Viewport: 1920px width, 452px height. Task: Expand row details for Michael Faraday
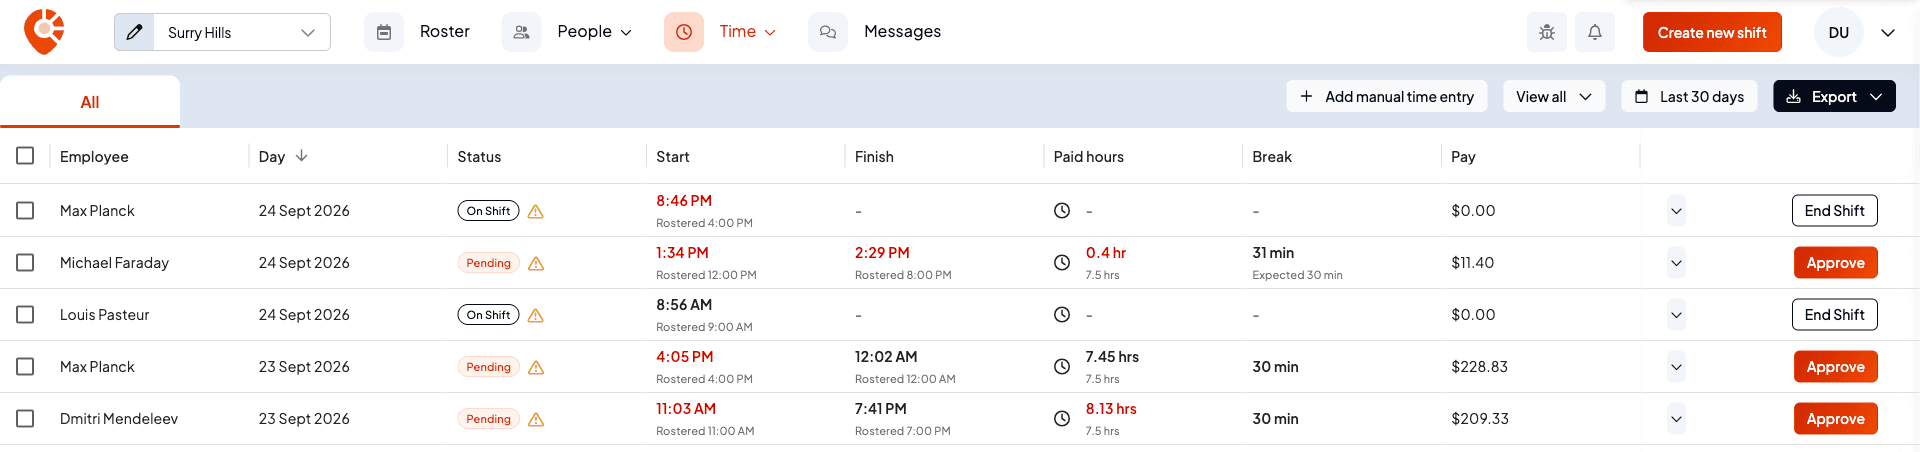pyautogui.click(x=1677, y=263)
